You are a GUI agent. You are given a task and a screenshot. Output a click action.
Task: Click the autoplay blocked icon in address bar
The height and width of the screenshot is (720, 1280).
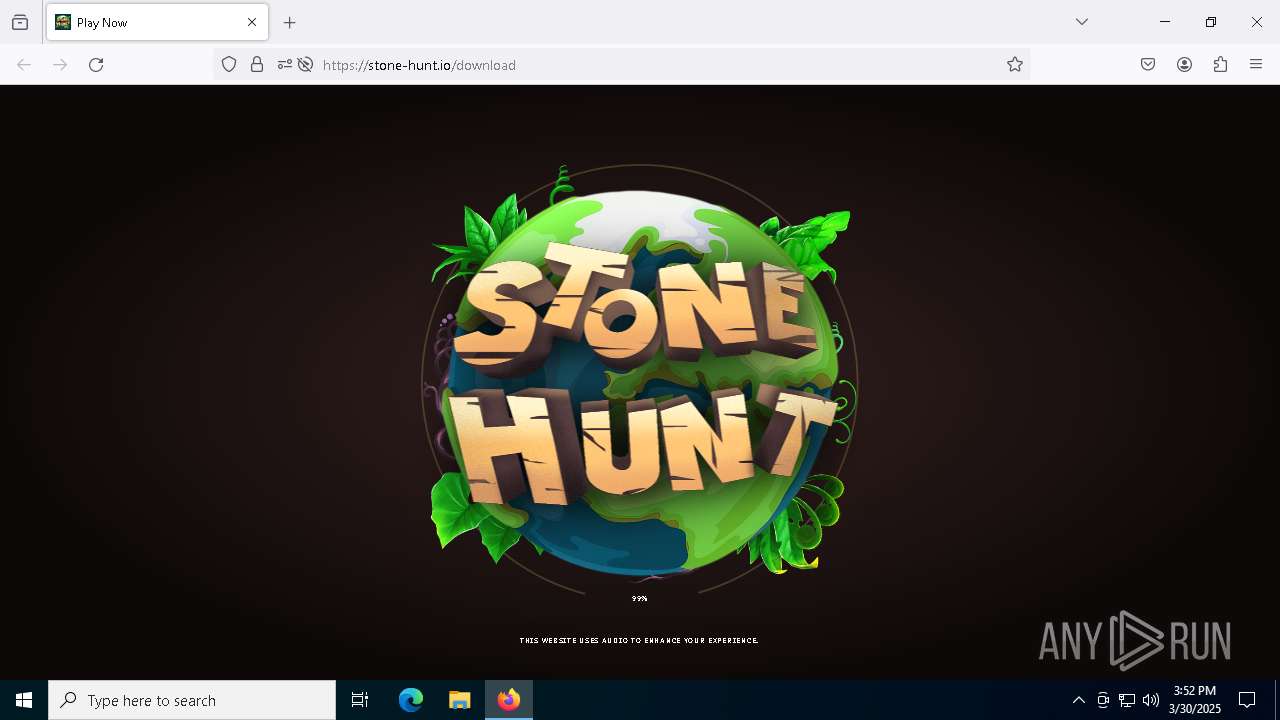point(306,65)
